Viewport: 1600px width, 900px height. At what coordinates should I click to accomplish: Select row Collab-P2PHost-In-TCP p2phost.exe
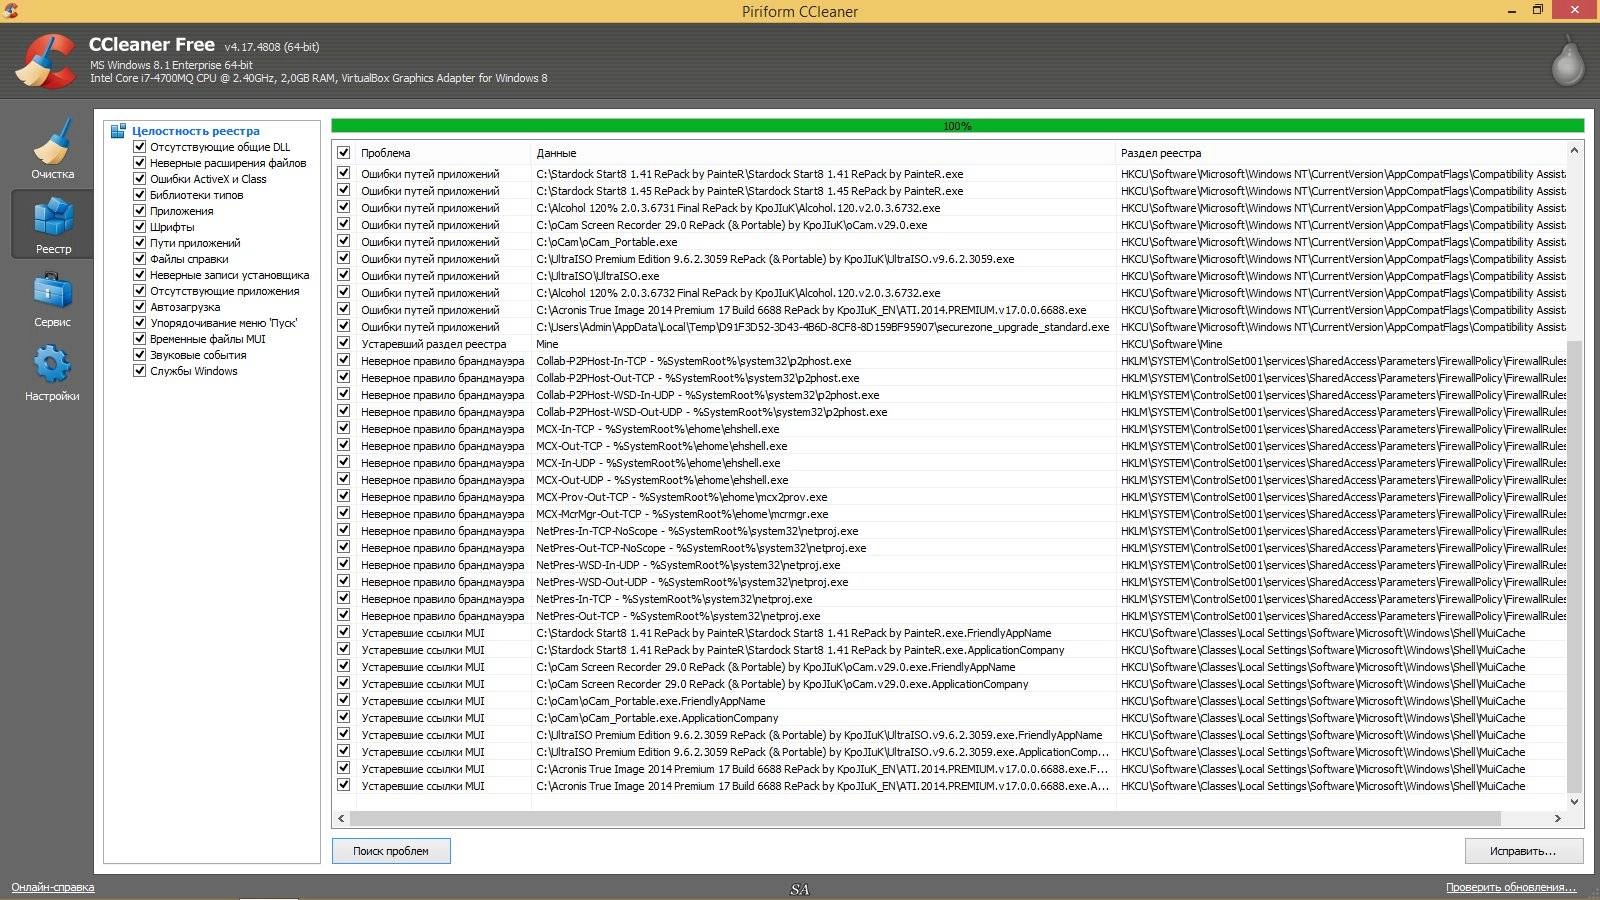pos(950,361)
